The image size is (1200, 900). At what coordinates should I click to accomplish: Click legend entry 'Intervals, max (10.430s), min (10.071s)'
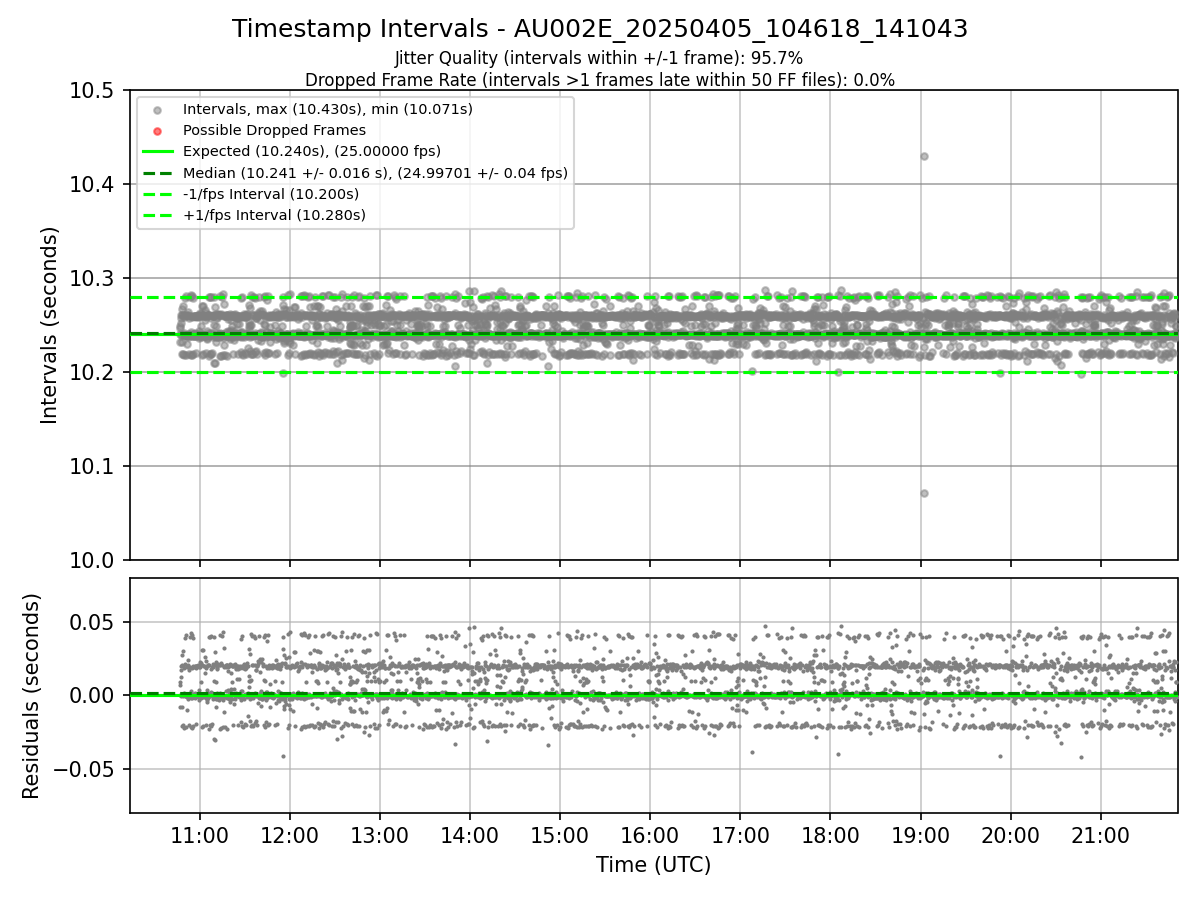click(x=328, y=109)
